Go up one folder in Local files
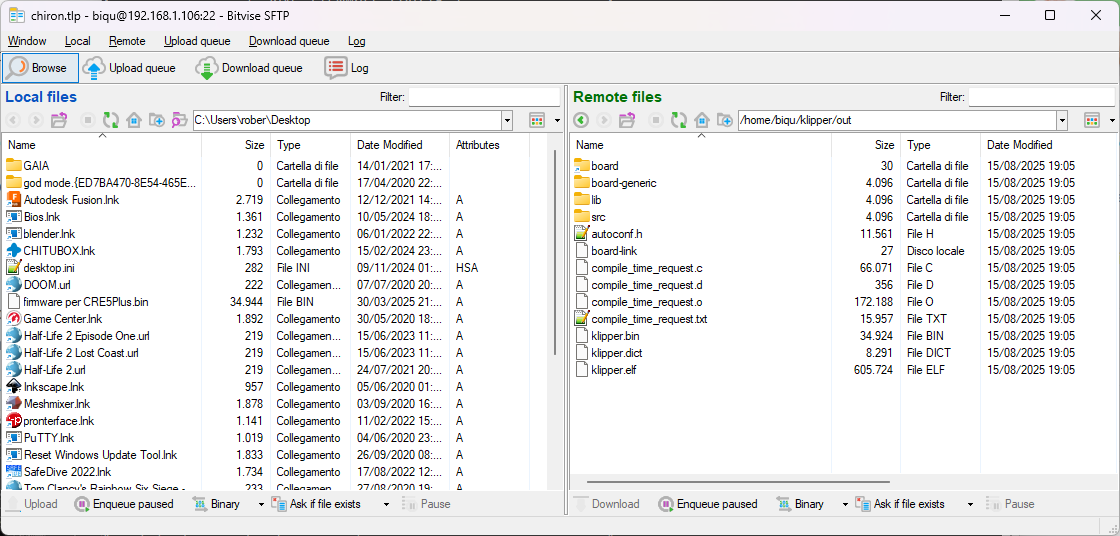Viewport: 1120px width, 536px height. 59,120
